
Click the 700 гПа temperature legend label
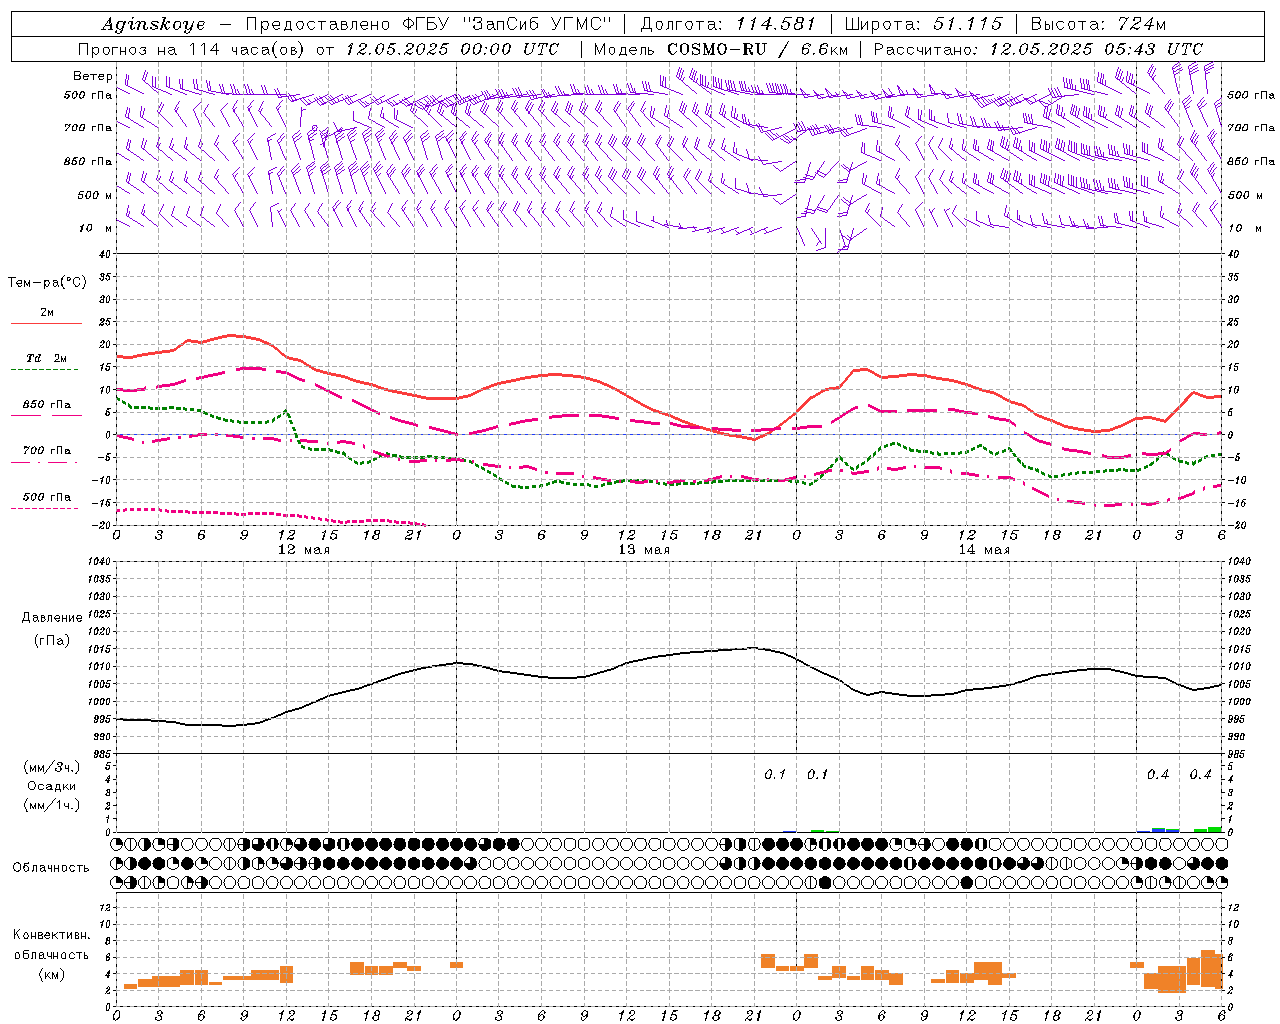coord(47,451)
